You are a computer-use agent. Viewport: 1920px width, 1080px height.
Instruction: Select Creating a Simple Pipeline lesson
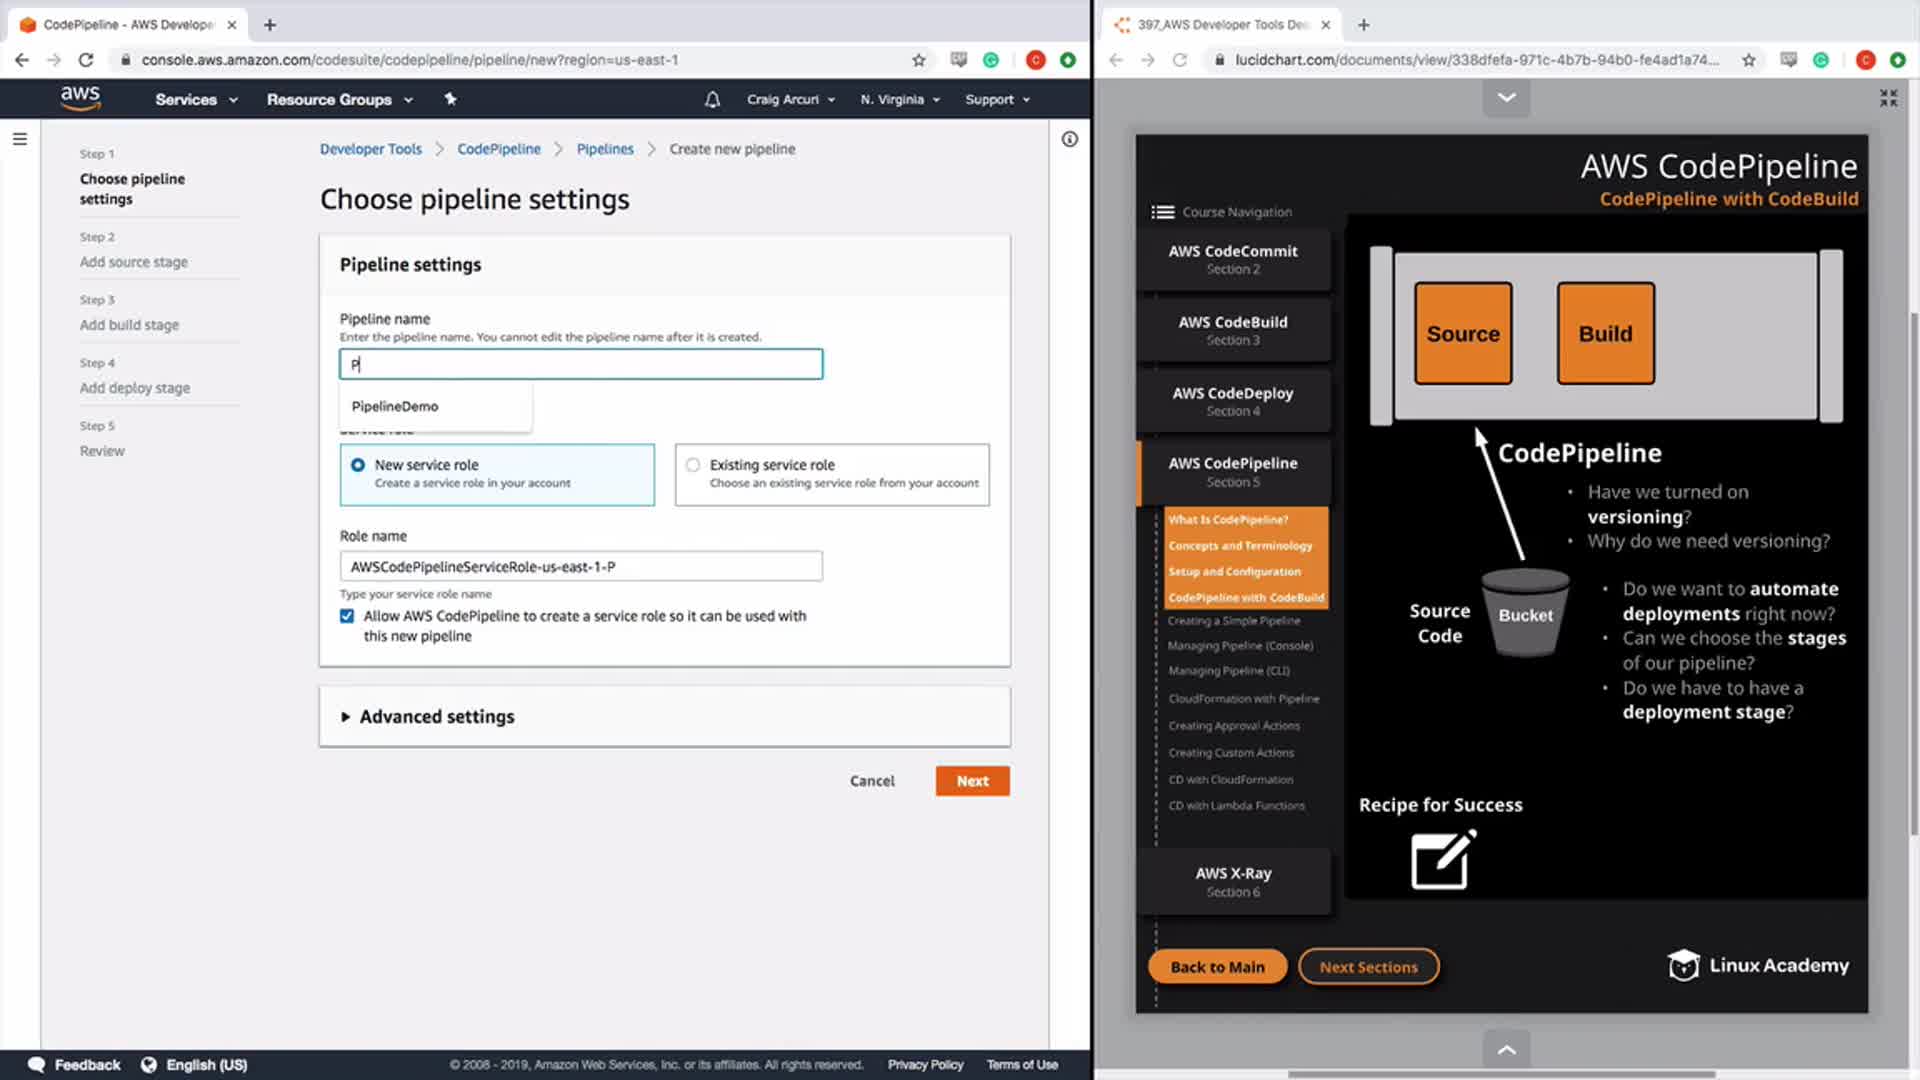click(1233, 621)
